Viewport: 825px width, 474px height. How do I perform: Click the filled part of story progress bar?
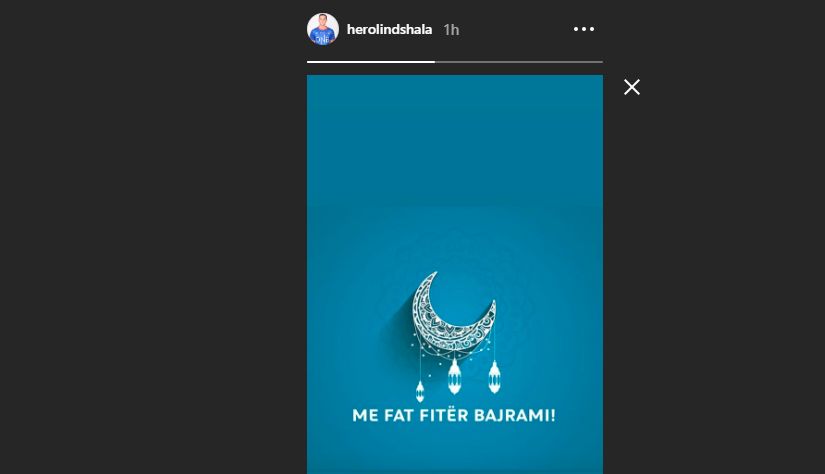pyautogui.click(x=371, y=62)
